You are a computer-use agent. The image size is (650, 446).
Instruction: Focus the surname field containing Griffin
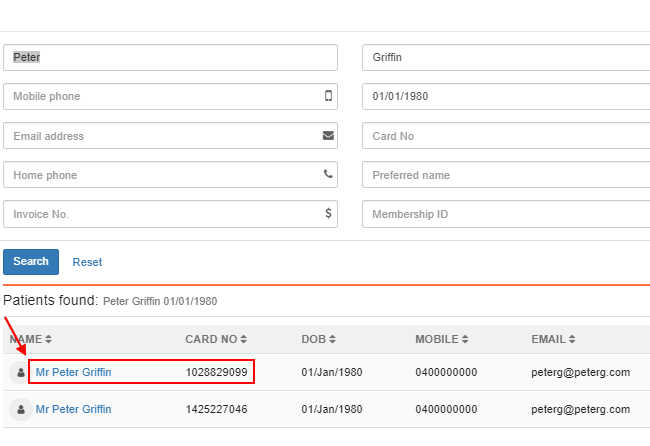[506, 57]
